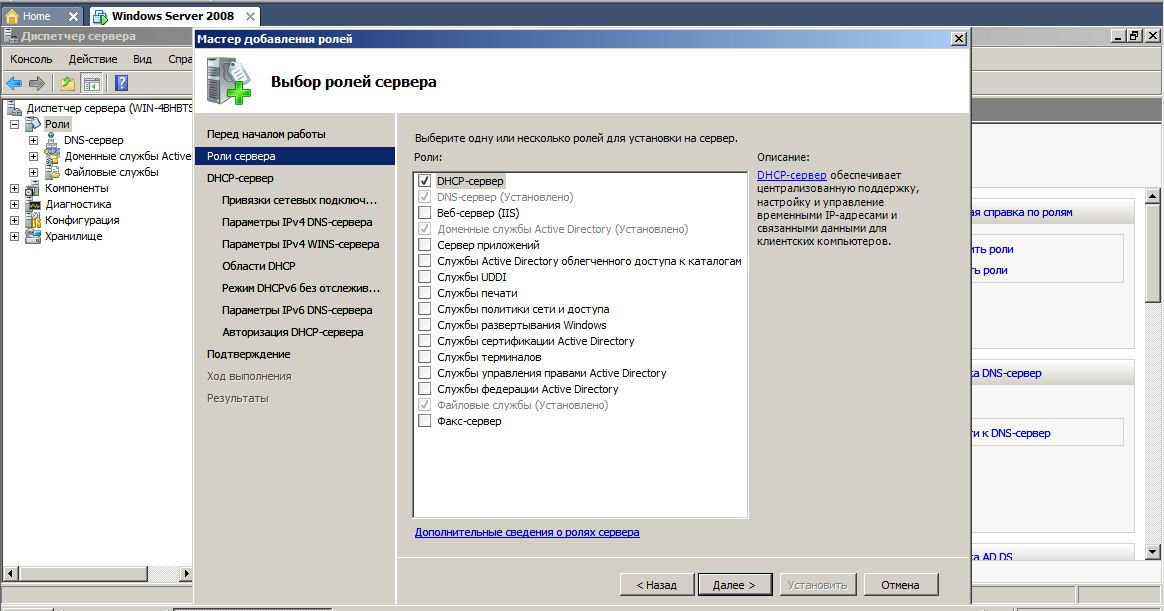Click the DNS-сервер tree icon
This screenshot has height=611, width=1164.
click(51, 140)
